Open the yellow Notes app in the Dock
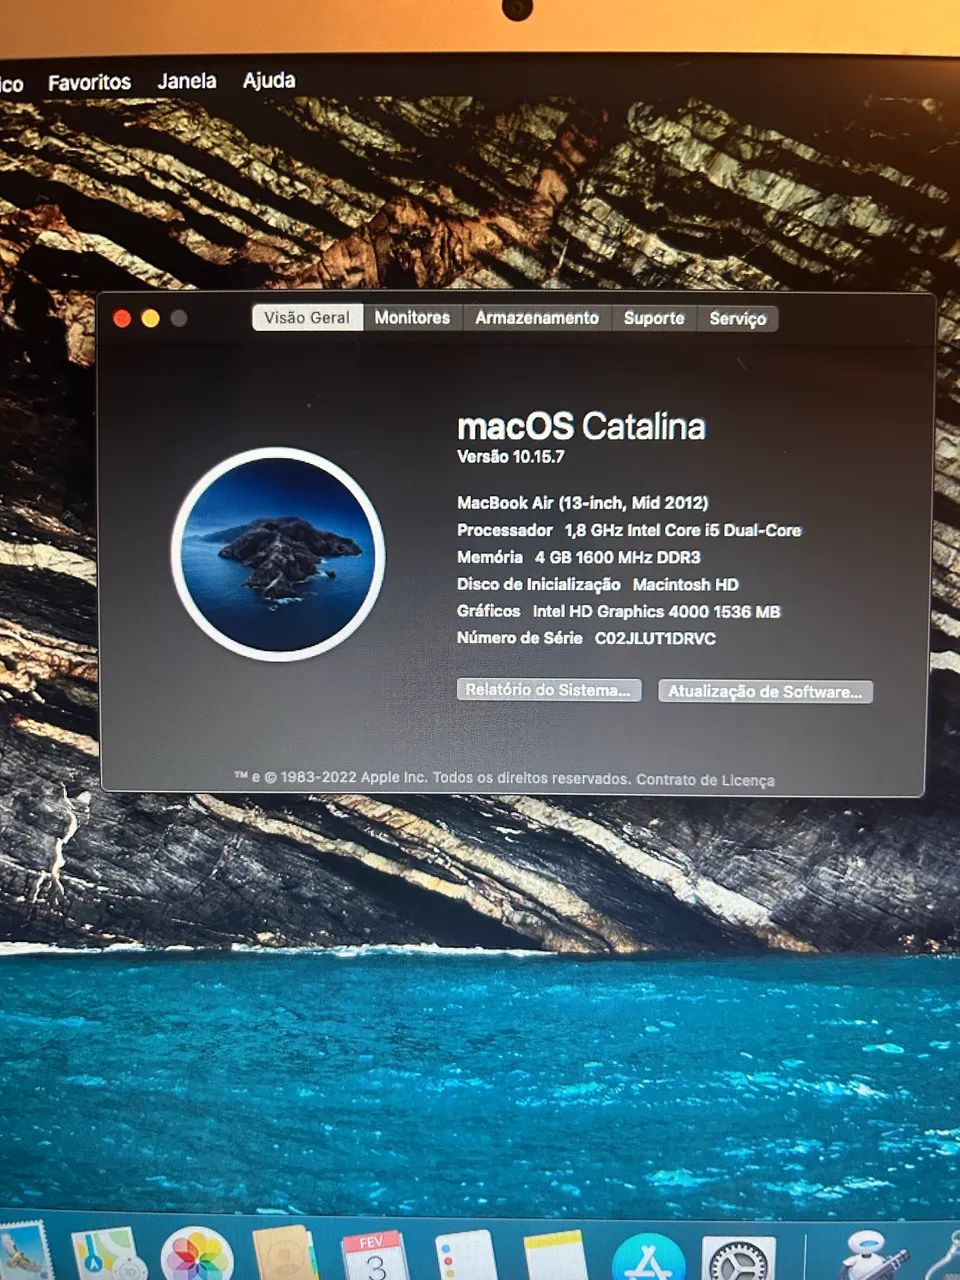Viewport: 960px width, 1280px height. click(x=555, y=1256)
